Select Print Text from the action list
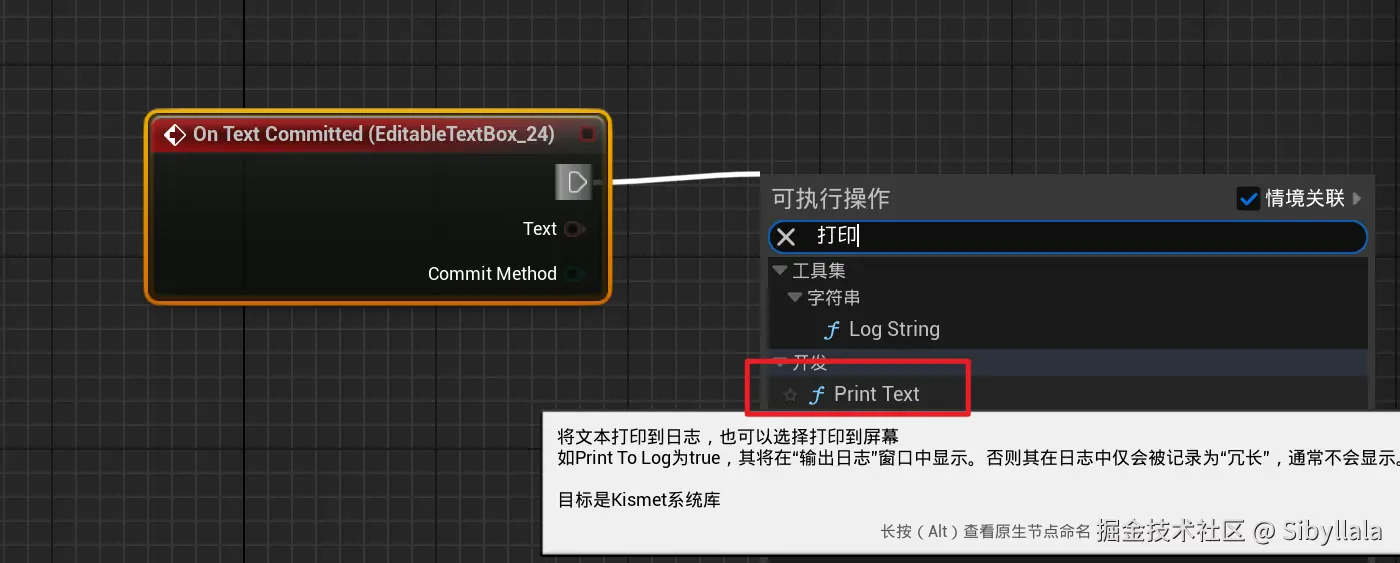The image size is (1400, 563). [x=876, y=394]
